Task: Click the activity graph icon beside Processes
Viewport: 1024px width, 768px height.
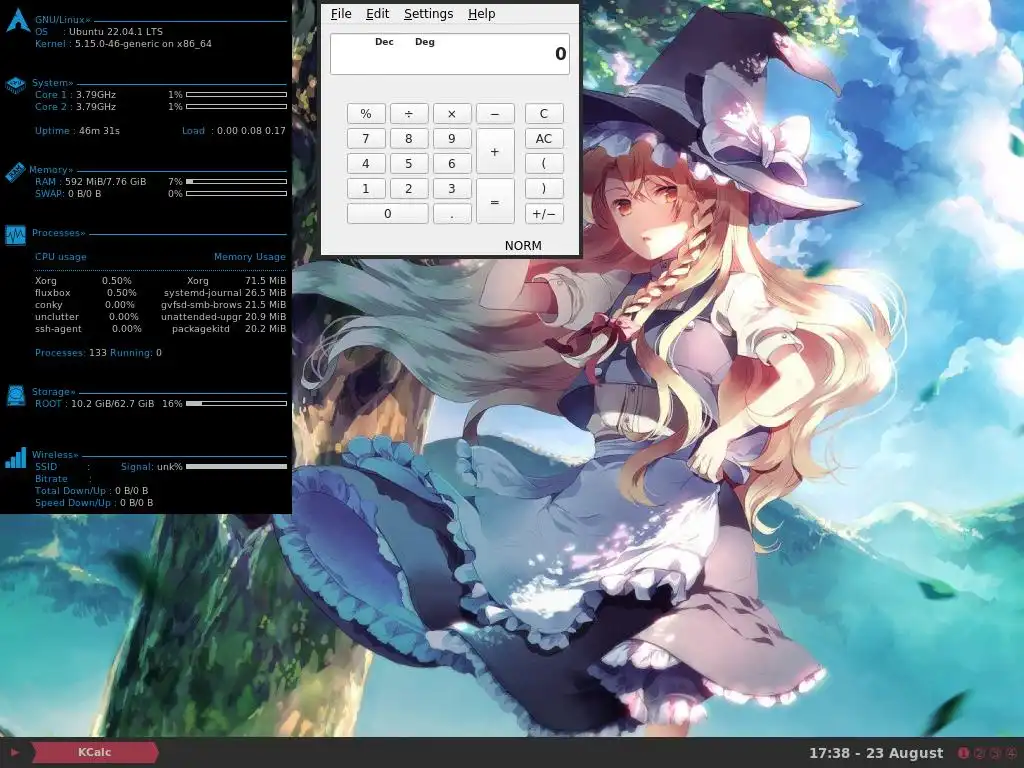Action: tap(15, 235)
